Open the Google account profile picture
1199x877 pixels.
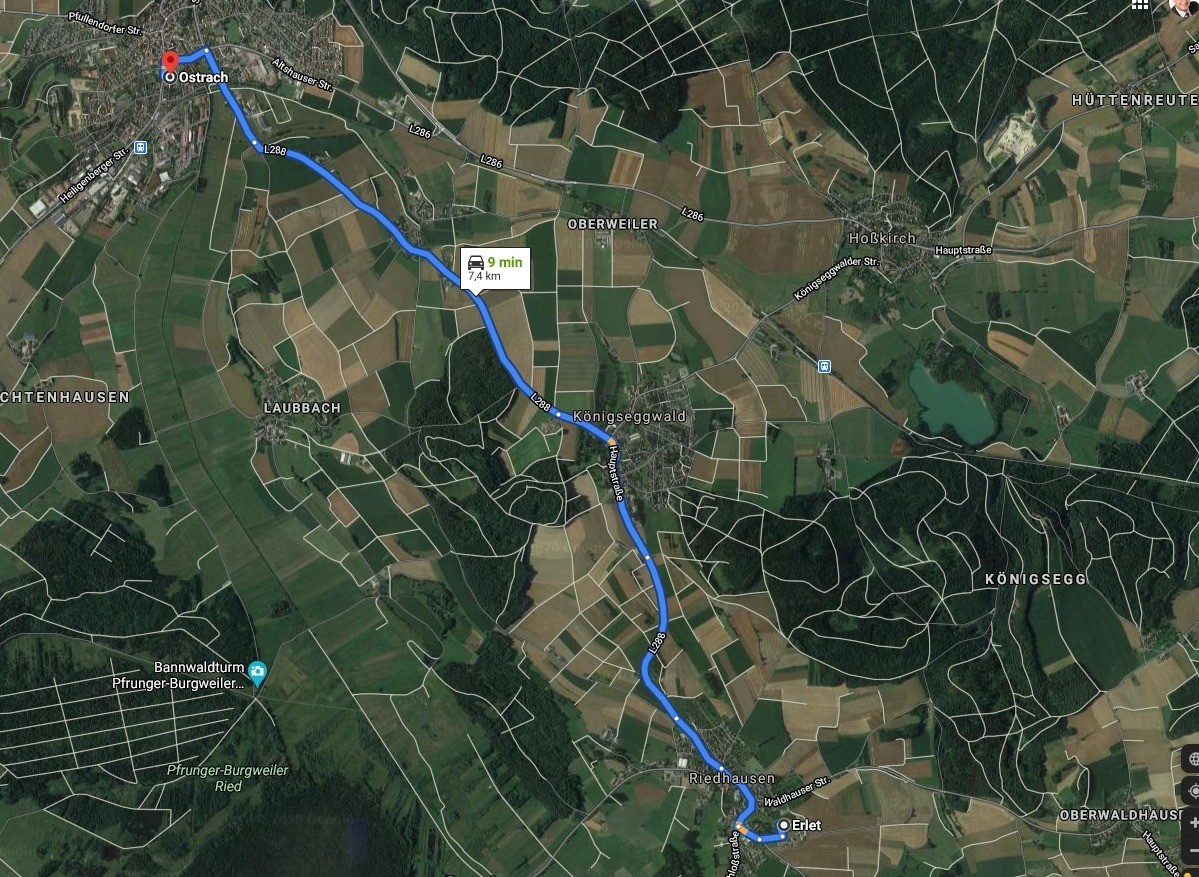pos(1184,5)
